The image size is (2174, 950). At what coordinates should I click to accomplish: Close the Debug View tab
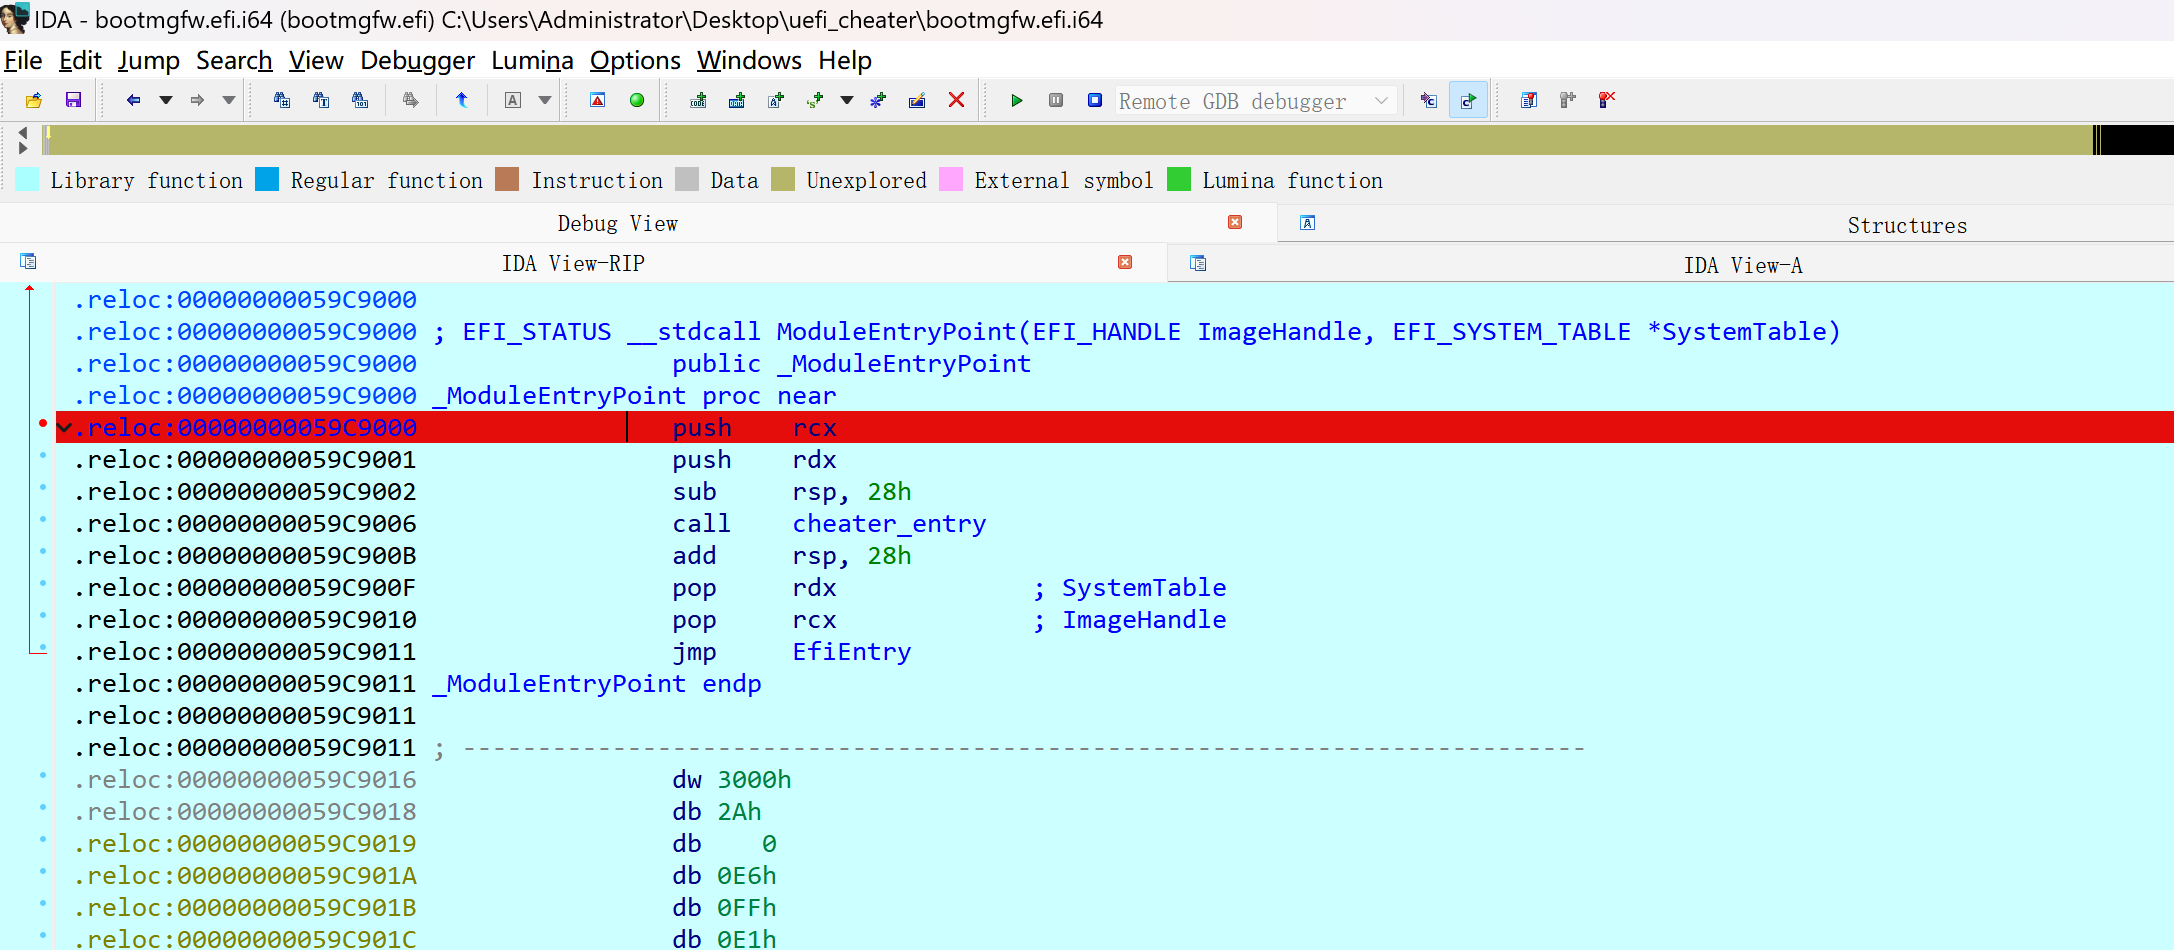1235,222
